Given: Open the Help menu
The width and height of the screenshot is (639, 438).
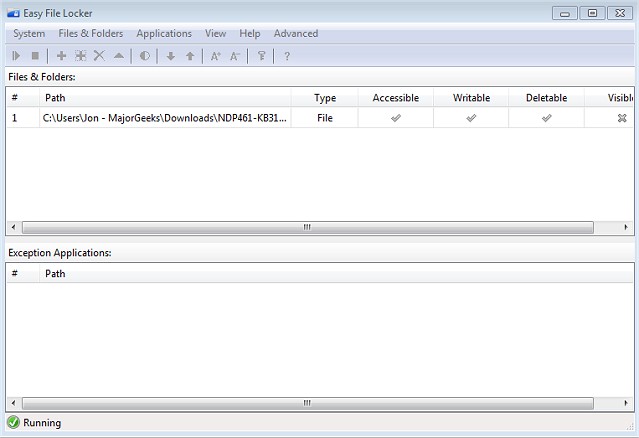Looking at the screenshot, I should 250,33.
